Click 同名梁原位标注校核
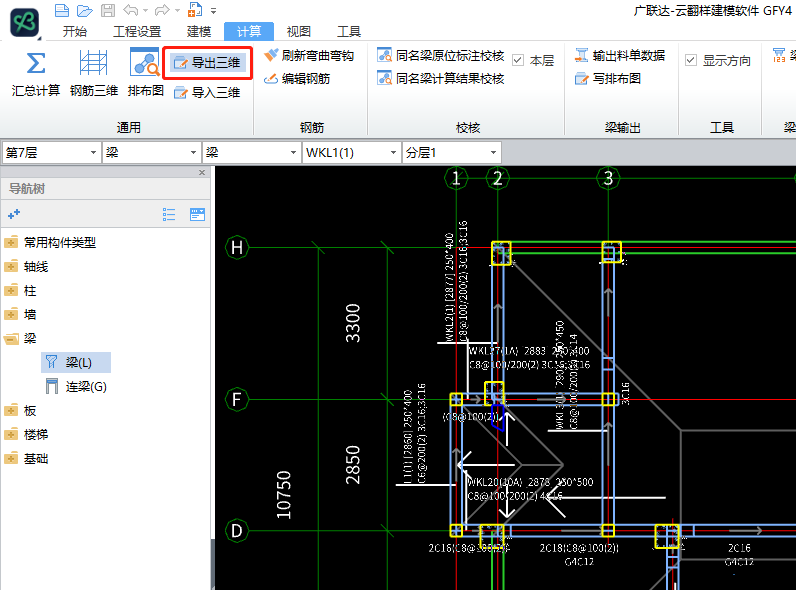796x590 pixels. coord(441,55)
